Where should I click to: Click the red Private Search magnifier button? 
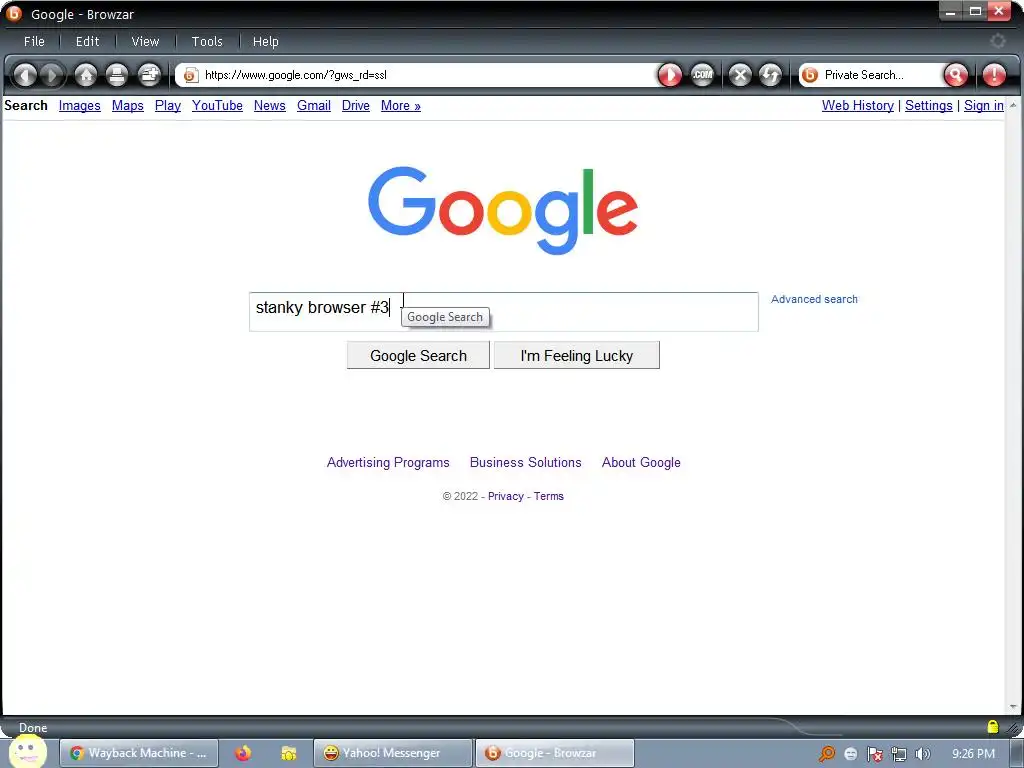(955, 75)
